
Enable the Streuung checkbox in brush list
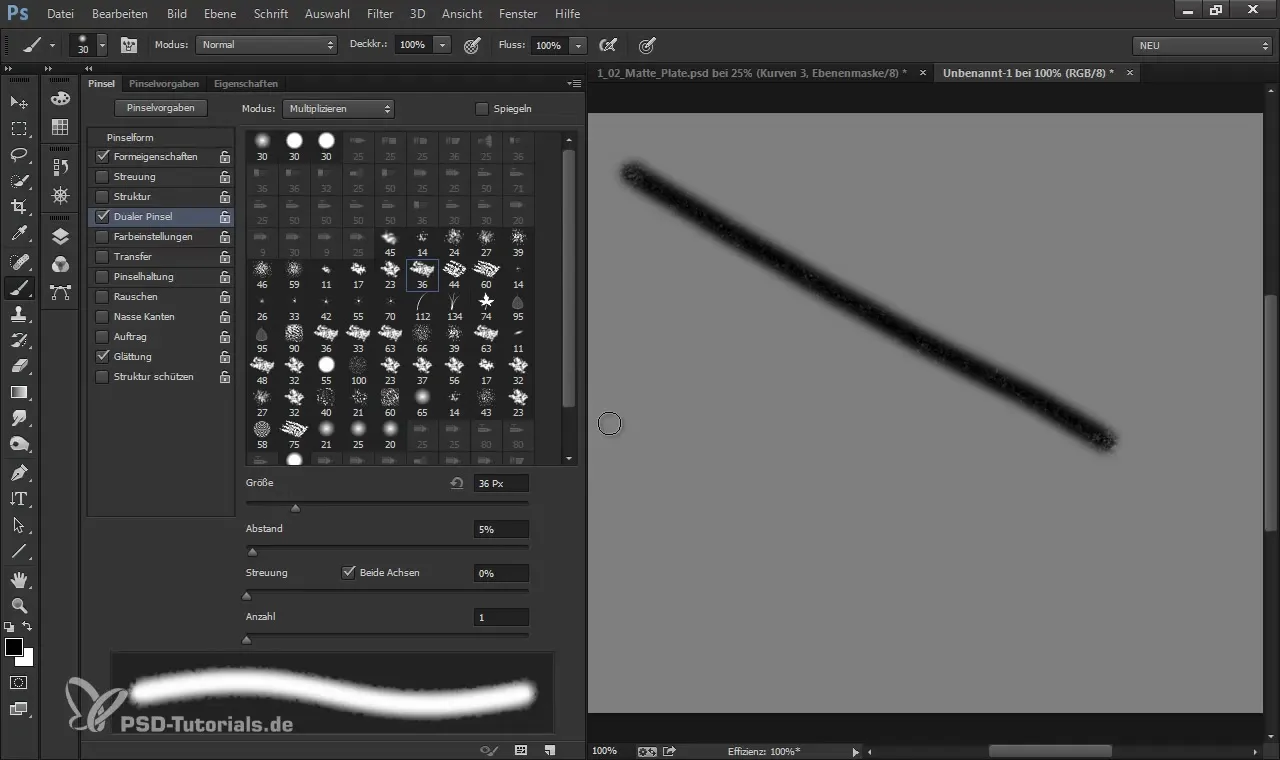pos(102,177)
